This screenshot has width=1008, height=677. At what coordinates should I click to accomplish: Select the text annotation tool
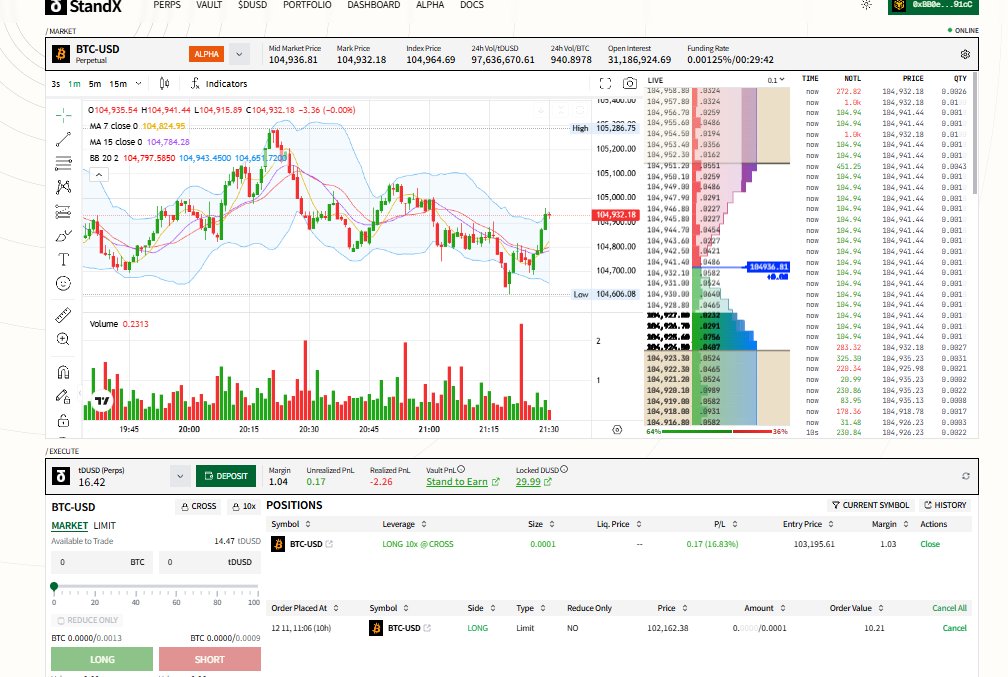63,259
